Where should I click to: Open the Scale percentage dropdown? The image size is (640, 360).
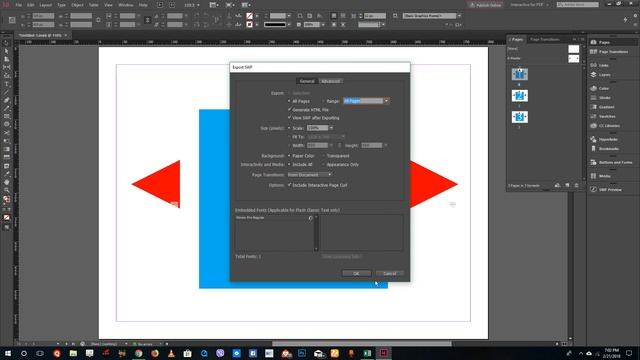pyautogui.click(x=331, y=128)
